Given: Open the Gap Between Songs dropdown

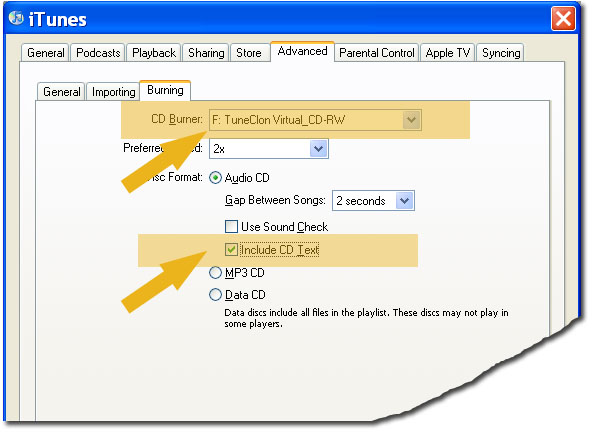Looking at the screenshot, I should pos(373,200).
